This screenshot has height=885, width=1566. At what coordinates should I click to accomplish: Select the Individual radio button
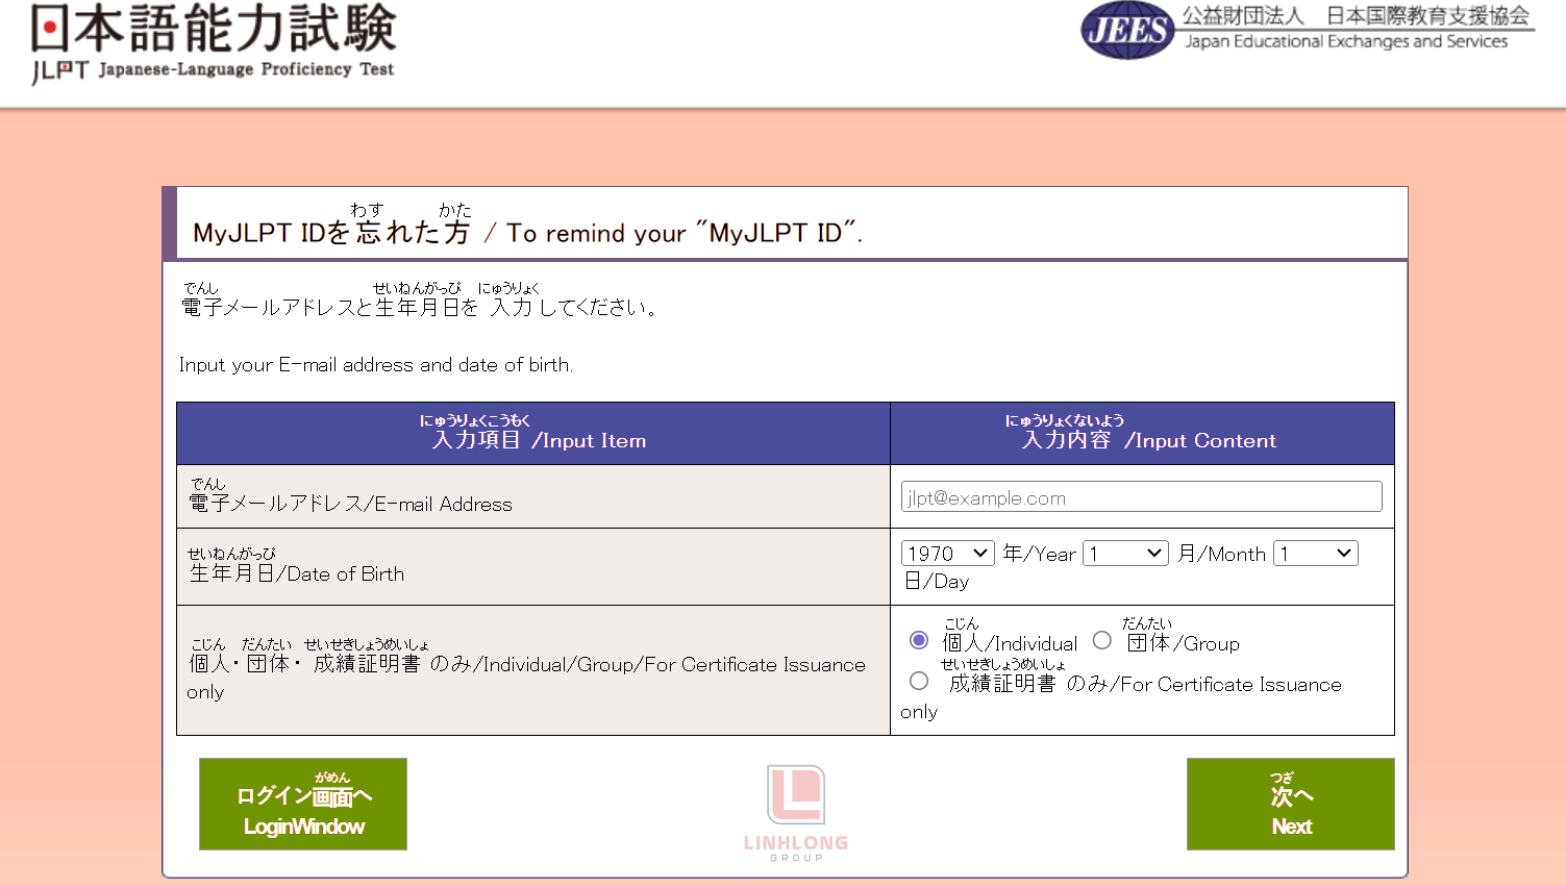[x=919, y=640]
